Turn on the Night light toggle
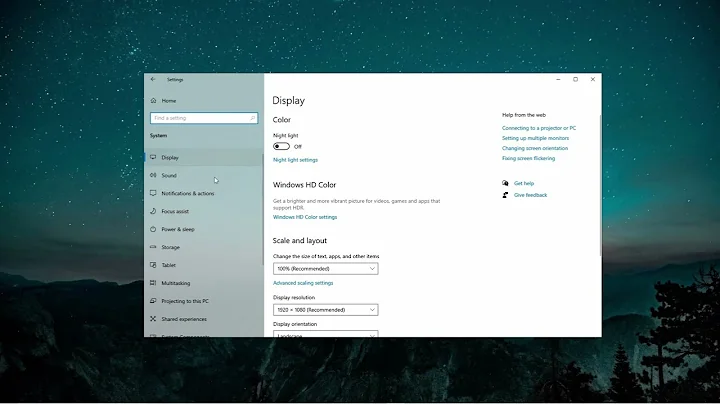The height and width of the screenshot is (404, 720). 281,146
